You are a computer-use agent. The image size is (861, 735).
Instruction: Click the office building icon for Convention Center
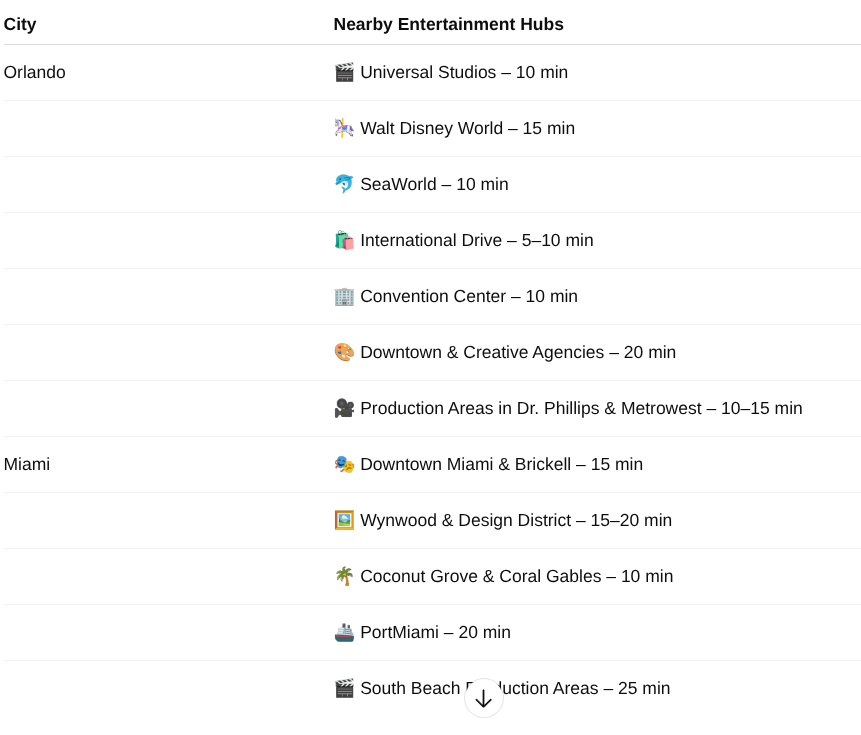click(x=344, y=296)
